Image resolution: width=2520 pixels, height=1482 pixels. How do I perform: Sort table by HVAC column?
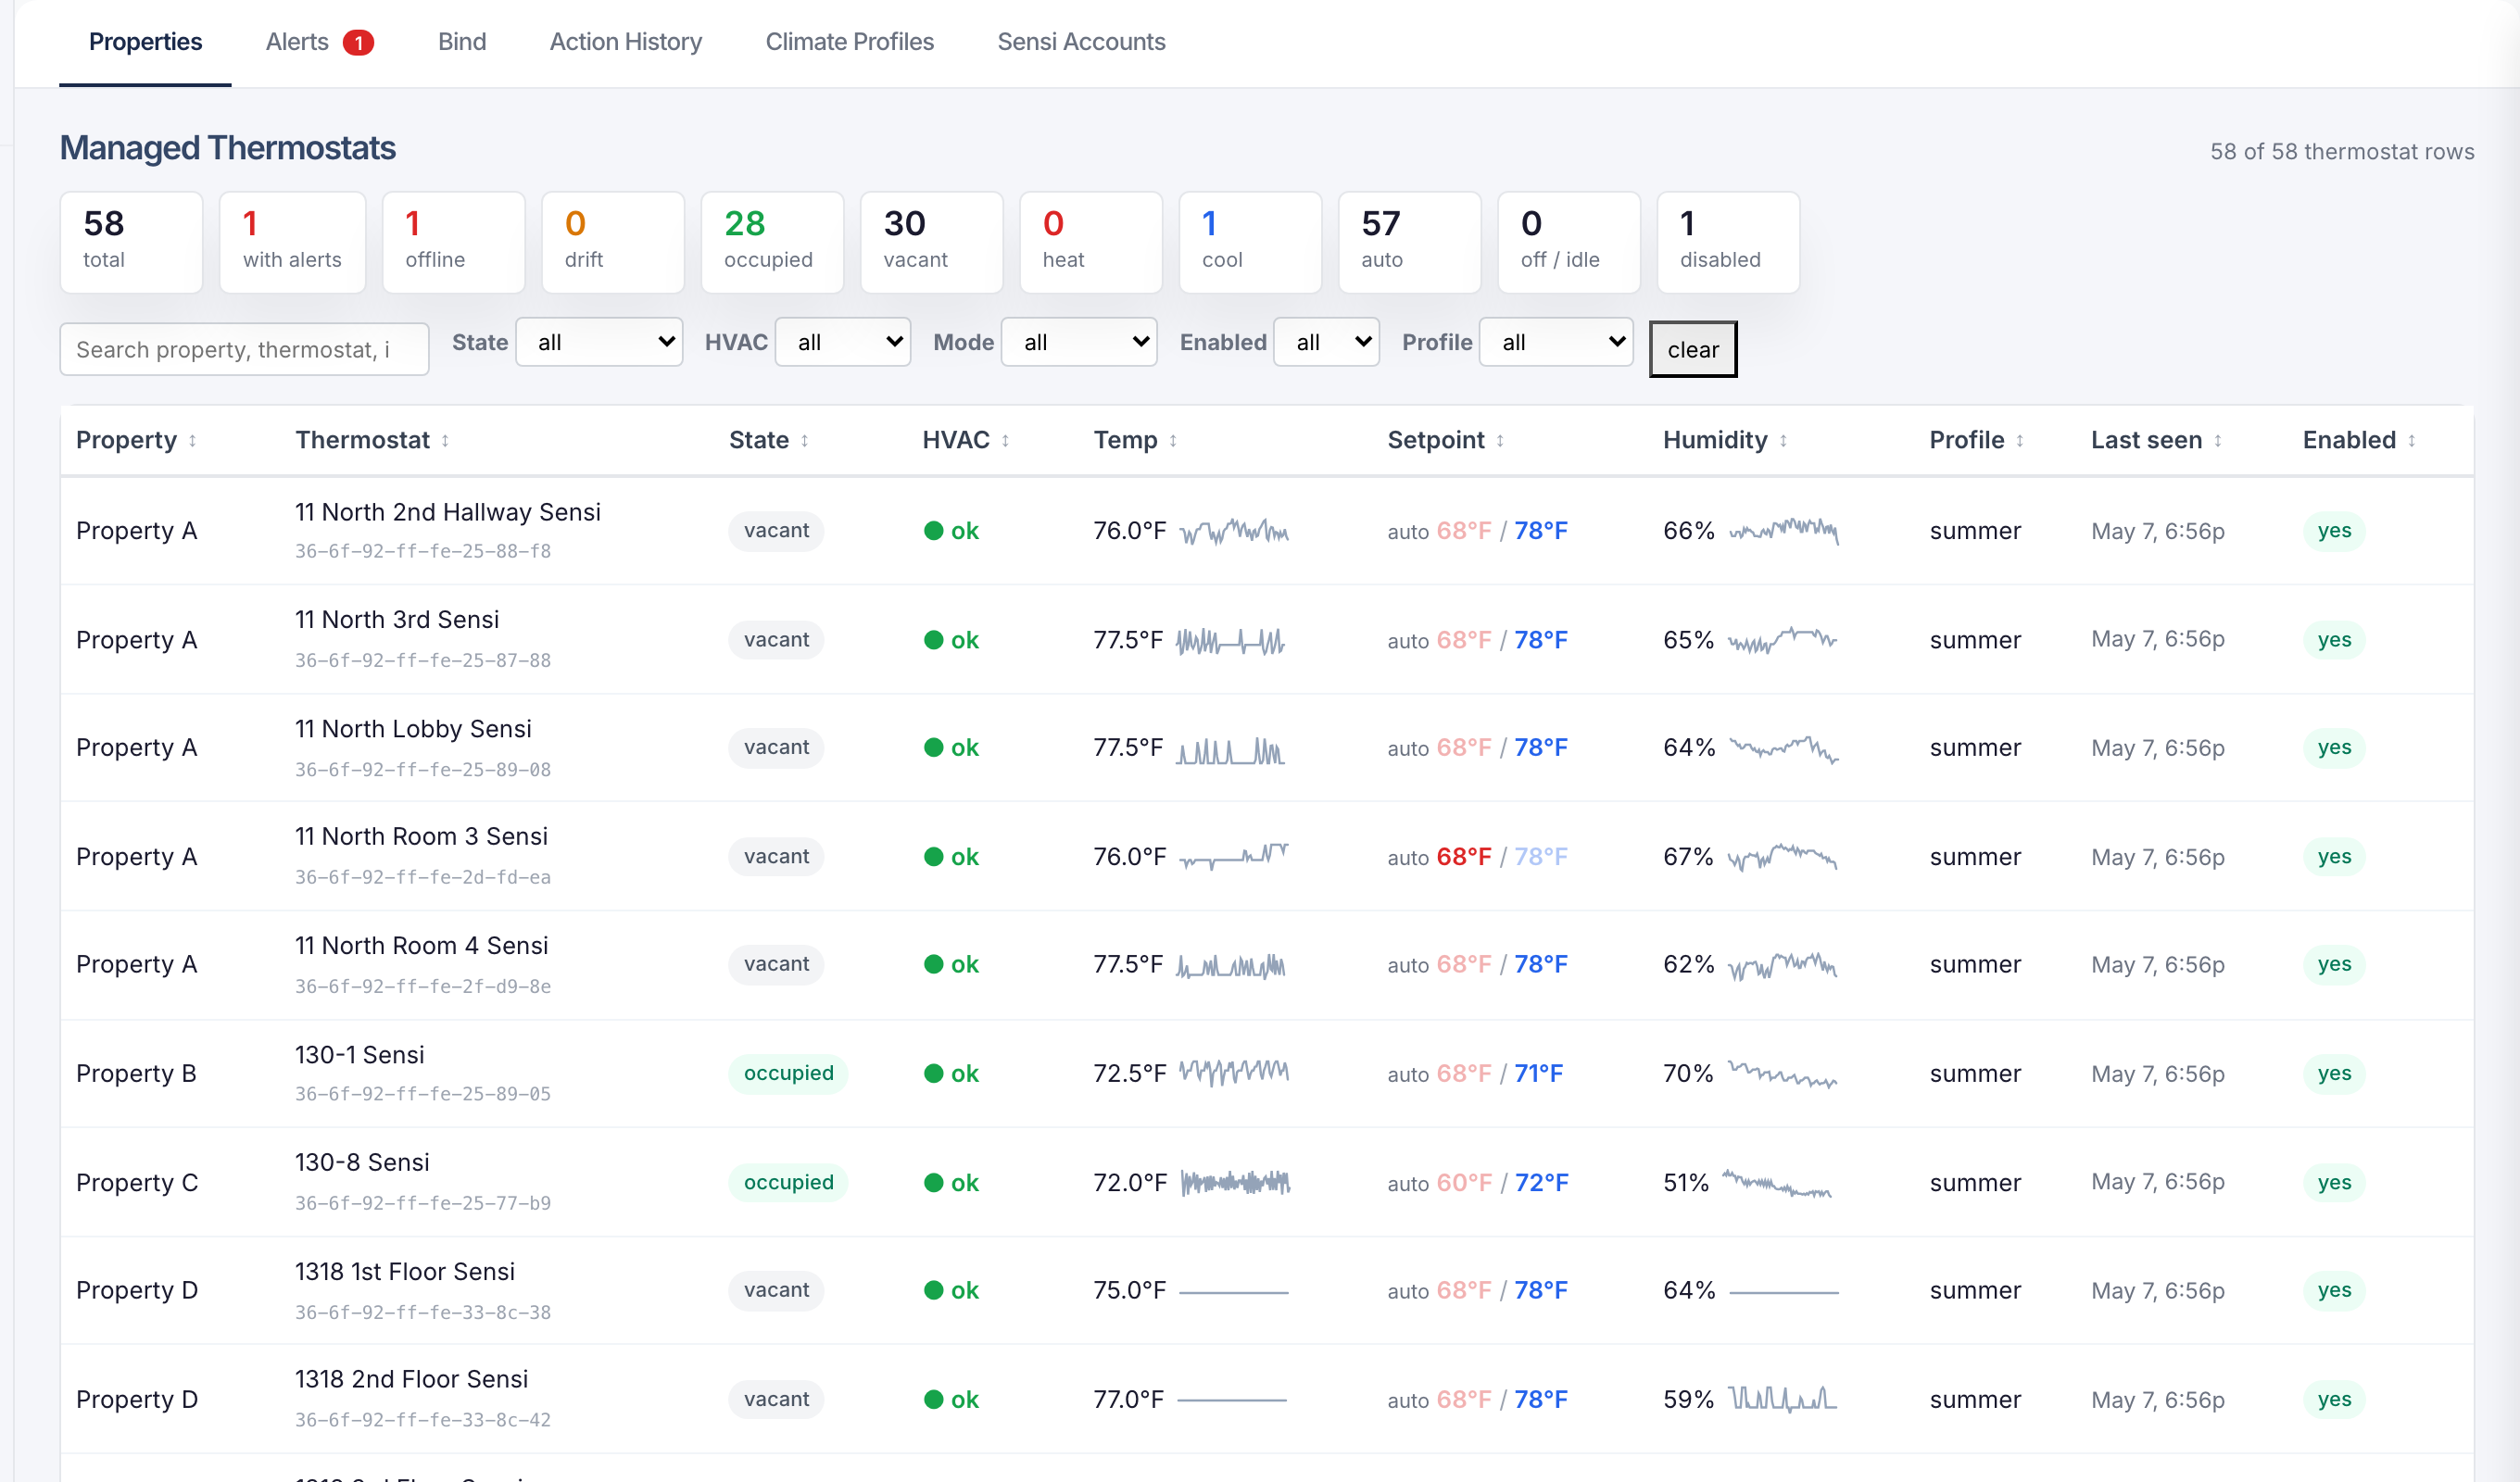[x=965, y=440]
